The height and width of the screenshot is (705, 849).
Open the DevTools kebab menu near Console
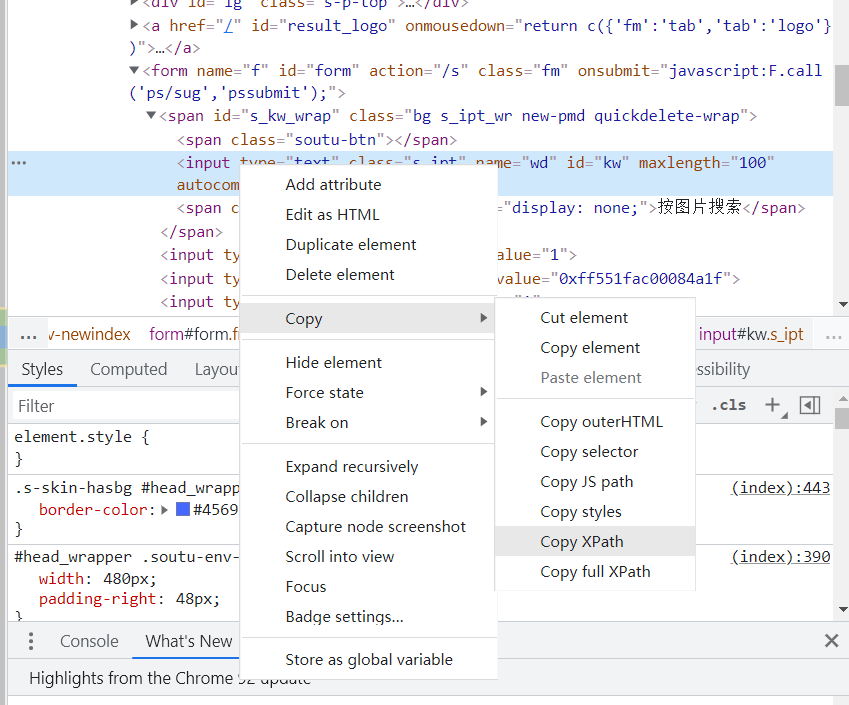30,641
